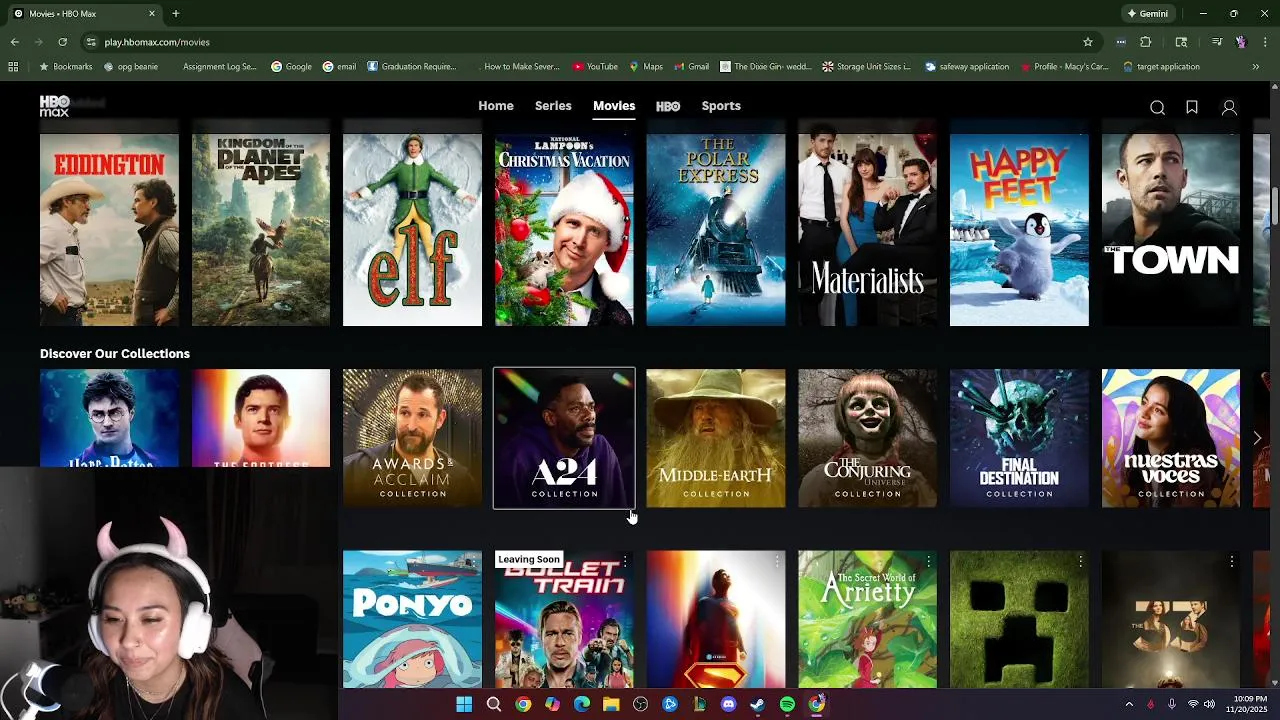Open Eddington movie poster
The width and height of the screenshot is (1280, 720).
coord(109,230)
